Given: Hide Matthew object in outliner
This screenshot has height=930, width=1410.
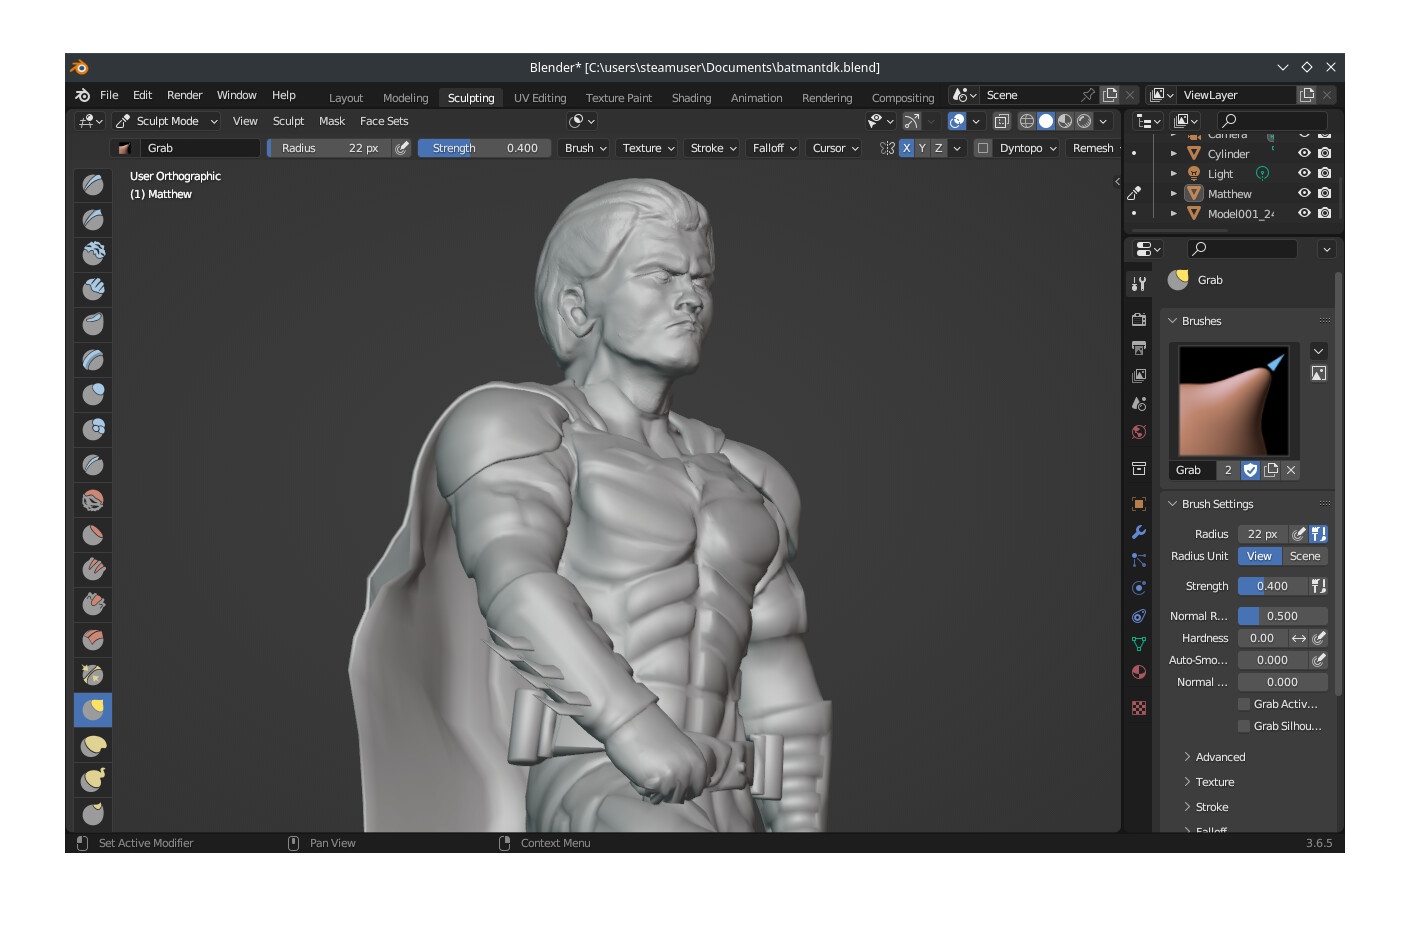Looking at the screenshot, I should 1304,193.
